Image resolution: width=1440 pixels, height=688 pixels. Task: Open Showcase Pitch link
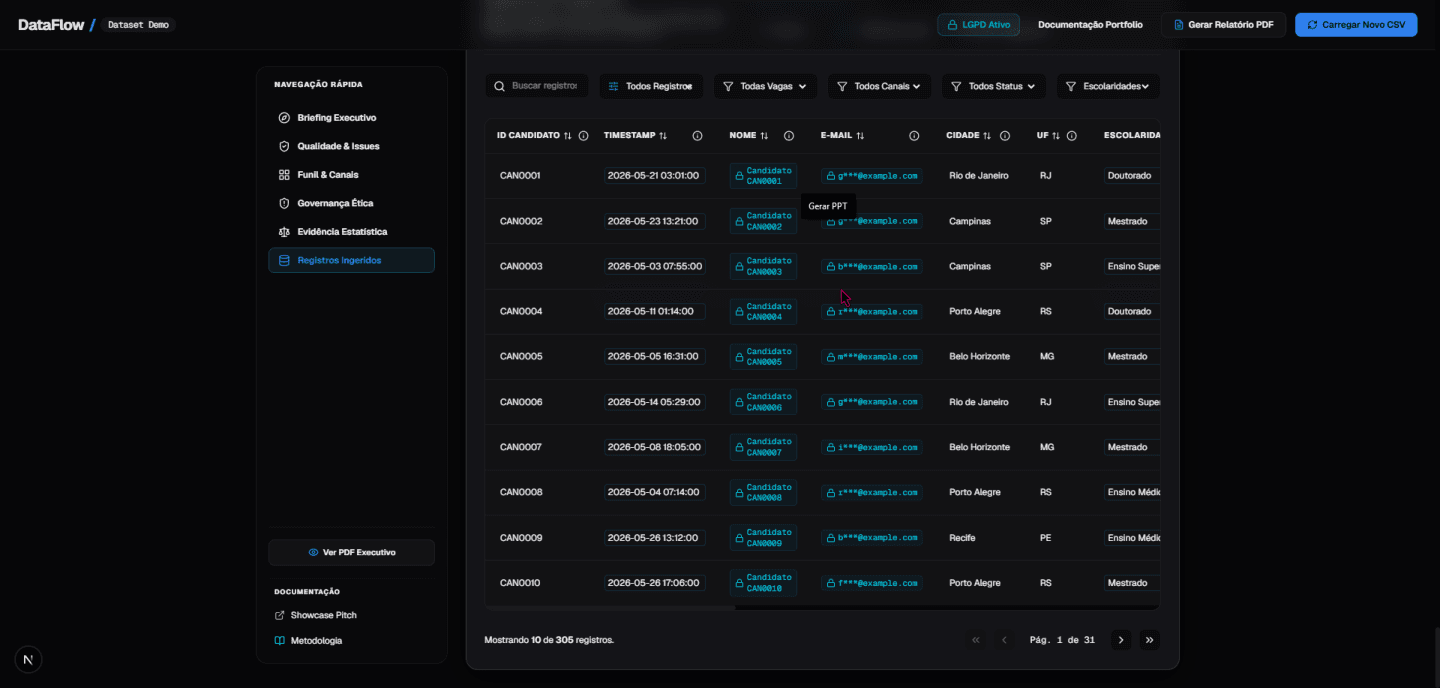coord(316,615)
